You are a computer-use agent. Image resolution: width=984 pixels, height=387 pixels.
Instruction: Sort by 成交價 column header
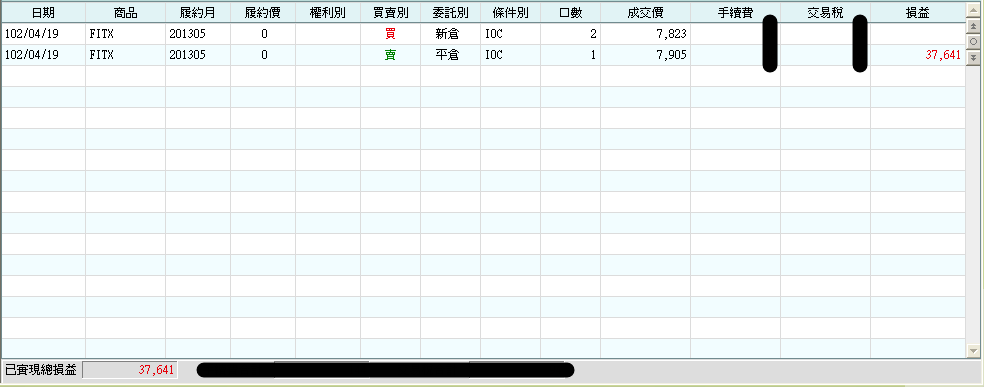point(645,13)
